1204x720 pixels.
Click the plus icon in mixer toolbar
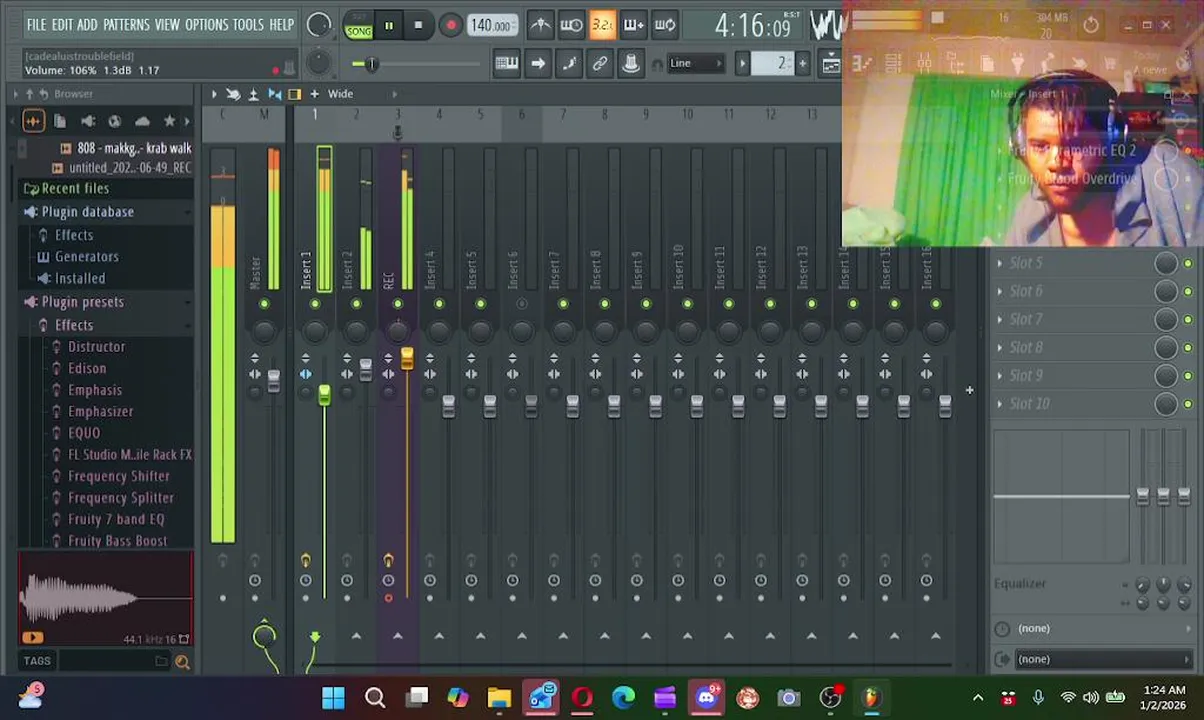click(x=314, y=94)
